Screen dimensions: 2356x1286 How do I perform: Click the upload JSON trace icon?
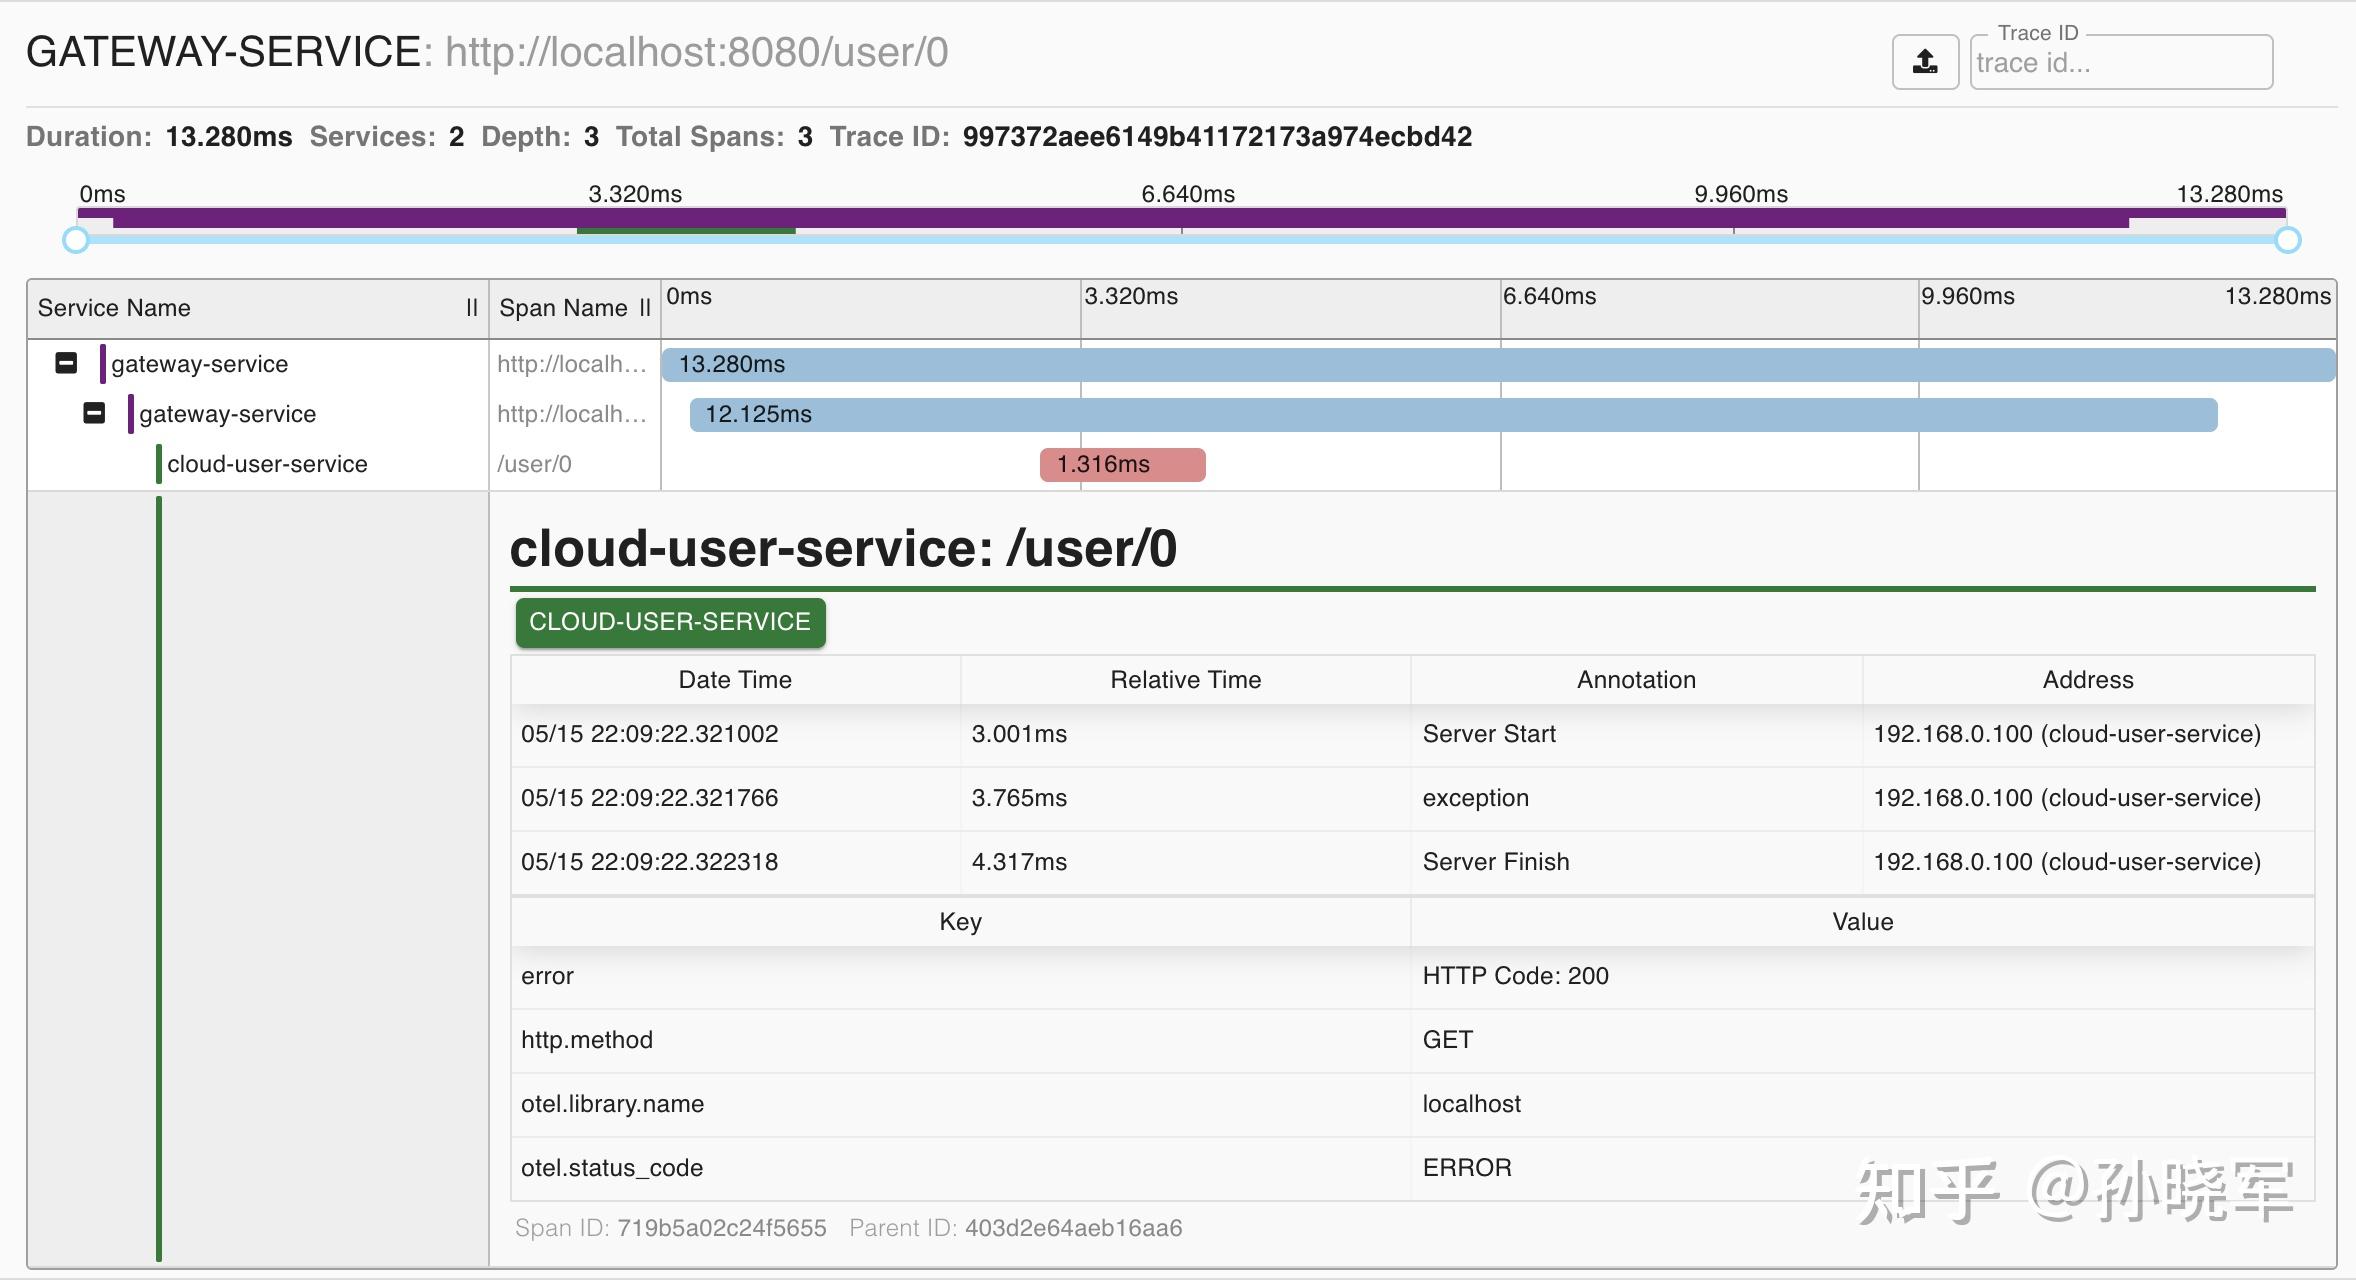pos(1925,62)
